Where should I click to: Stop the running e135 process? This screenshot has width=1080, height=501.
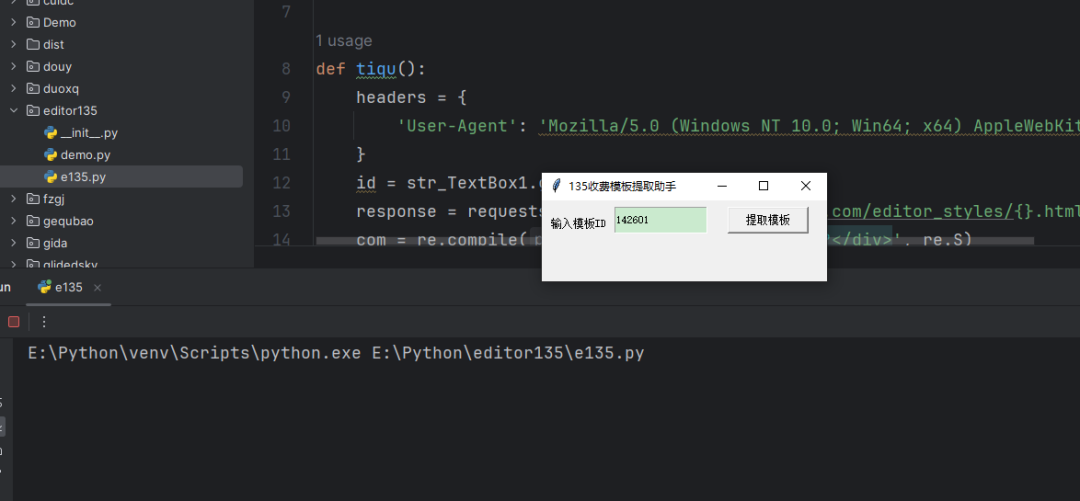[14, 322]
